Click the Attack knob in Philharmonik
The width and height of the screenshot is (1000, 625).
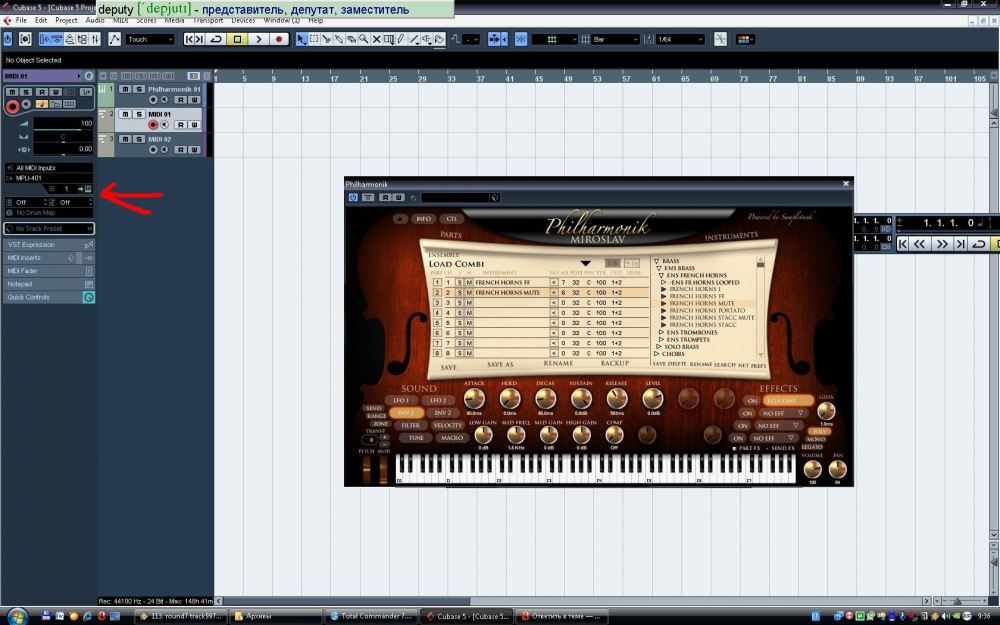474,399
